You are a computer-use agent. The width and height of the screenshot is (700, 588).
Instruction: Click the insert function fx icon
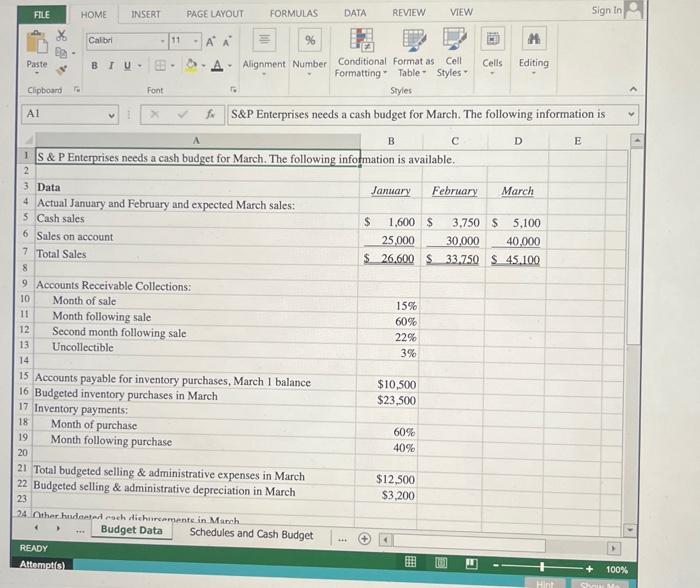tap(210, 114)
